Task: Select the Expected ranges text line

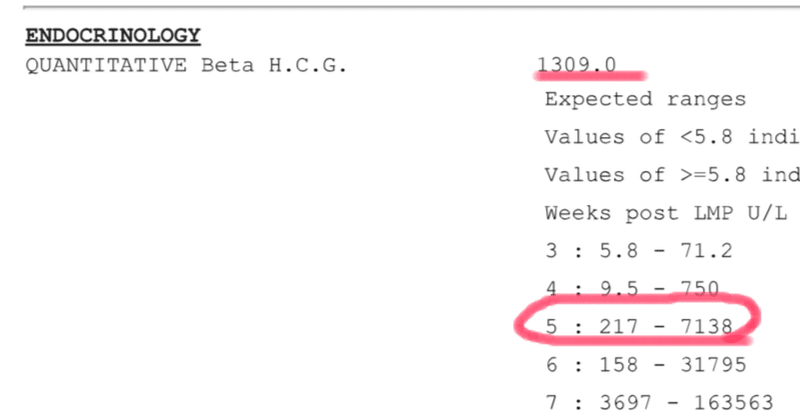Action: point(645,99)
